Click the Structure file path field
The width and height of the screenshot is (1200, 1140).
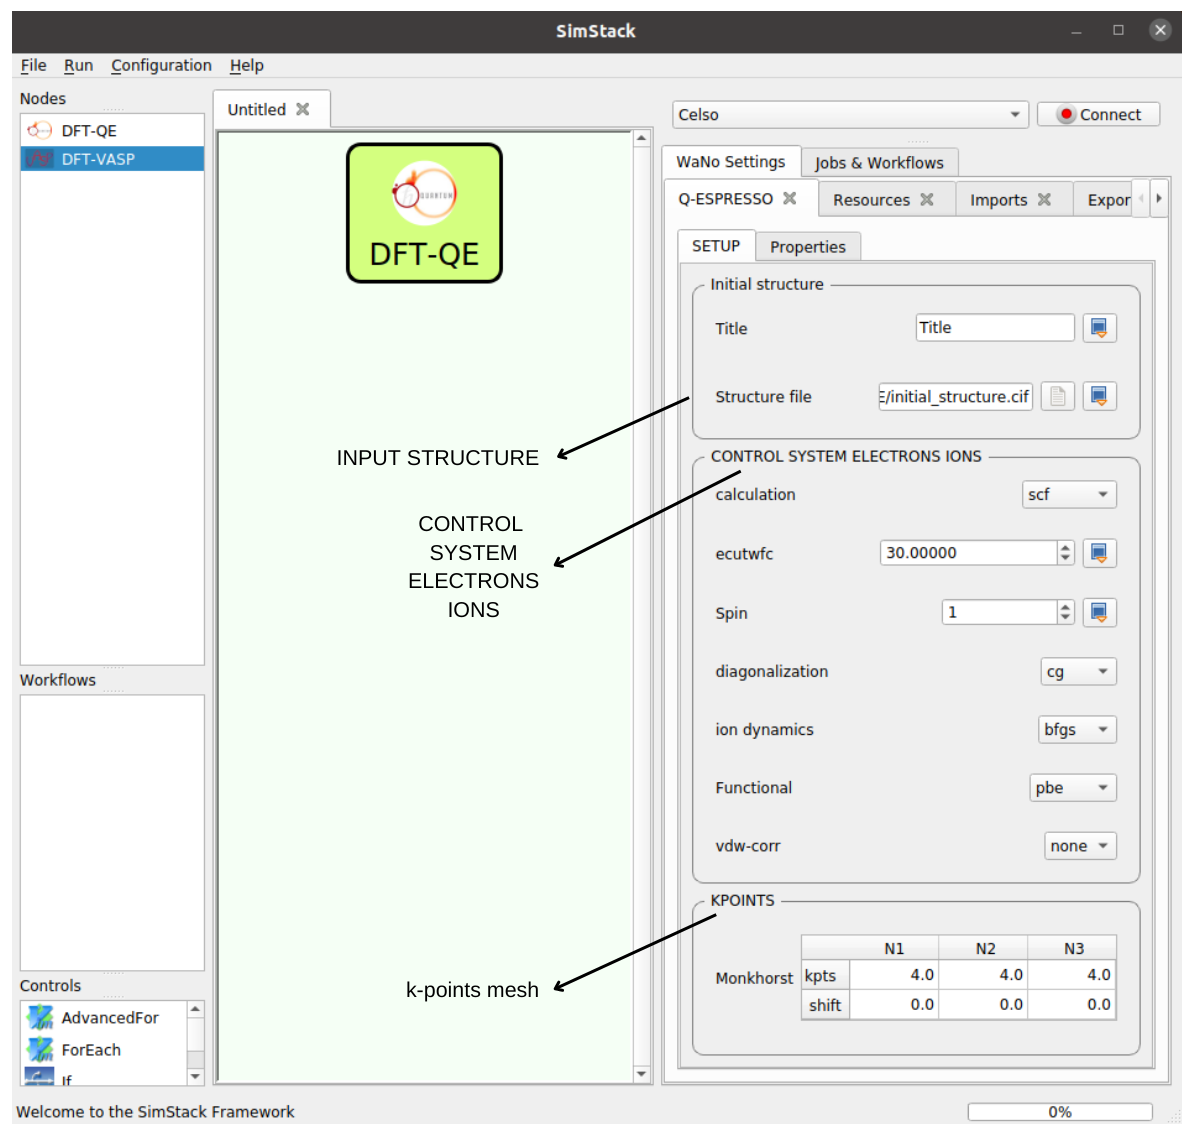955,396
